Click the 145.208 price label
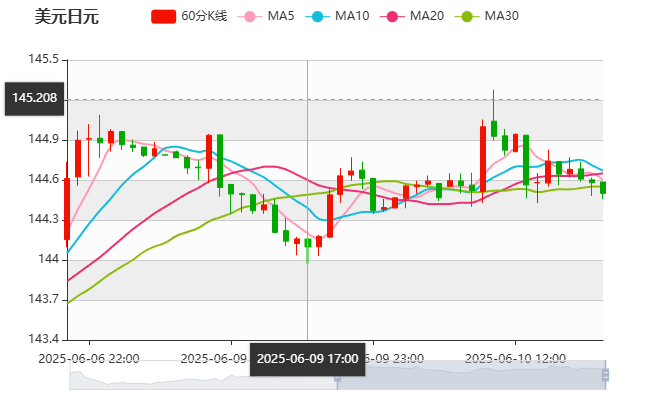The width and height of the screenshot is (670, 400). pos(35,98)
